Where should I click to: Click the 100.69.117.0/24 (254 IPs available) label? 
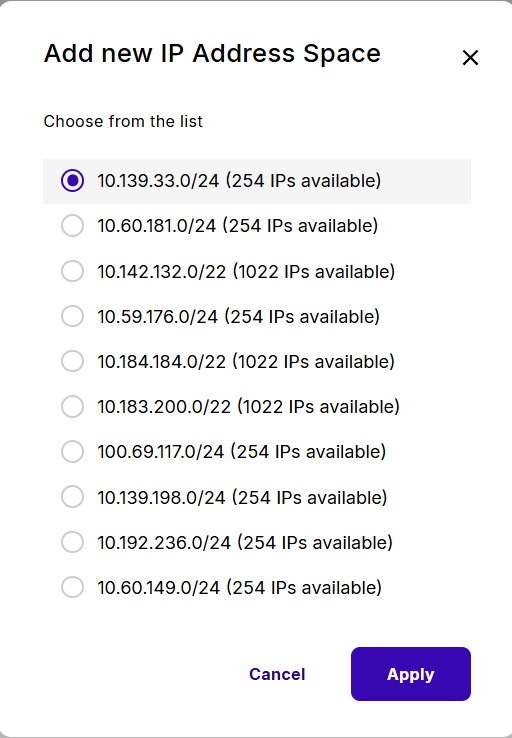coord(242,452)
